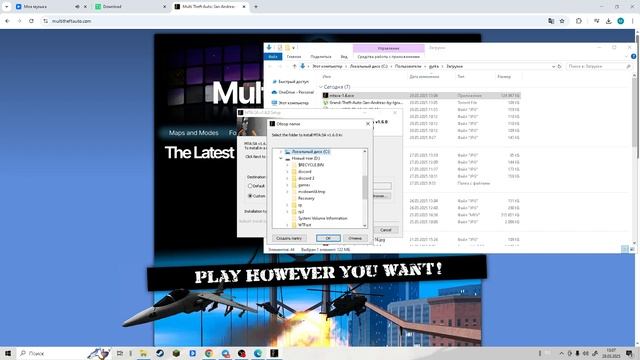Viewport: 640px width, 360px height.
Task: Click the Explorer up-arrow navigation icon
Action: tap(294, 66)
